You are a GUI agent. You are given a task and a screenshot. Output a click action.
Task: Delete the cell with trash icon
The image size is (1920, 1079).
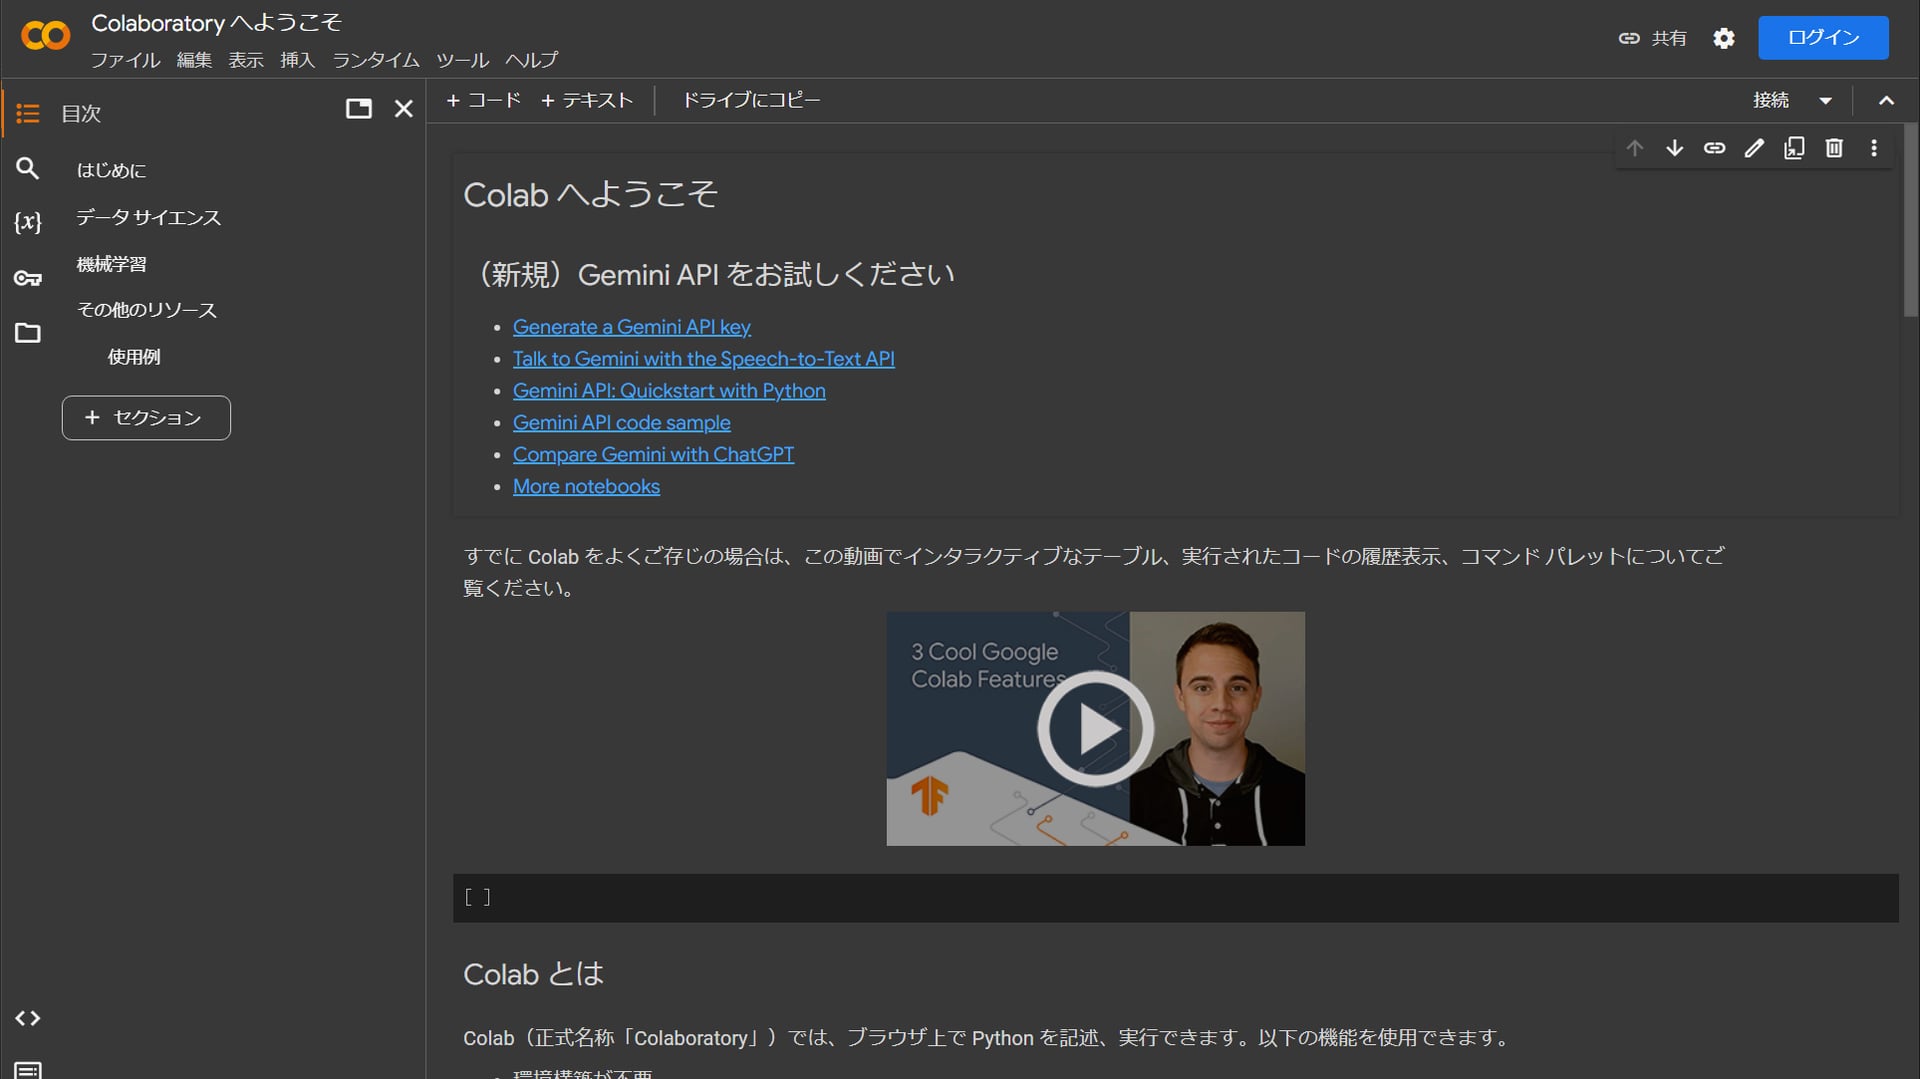click(x=1834, y=148)
